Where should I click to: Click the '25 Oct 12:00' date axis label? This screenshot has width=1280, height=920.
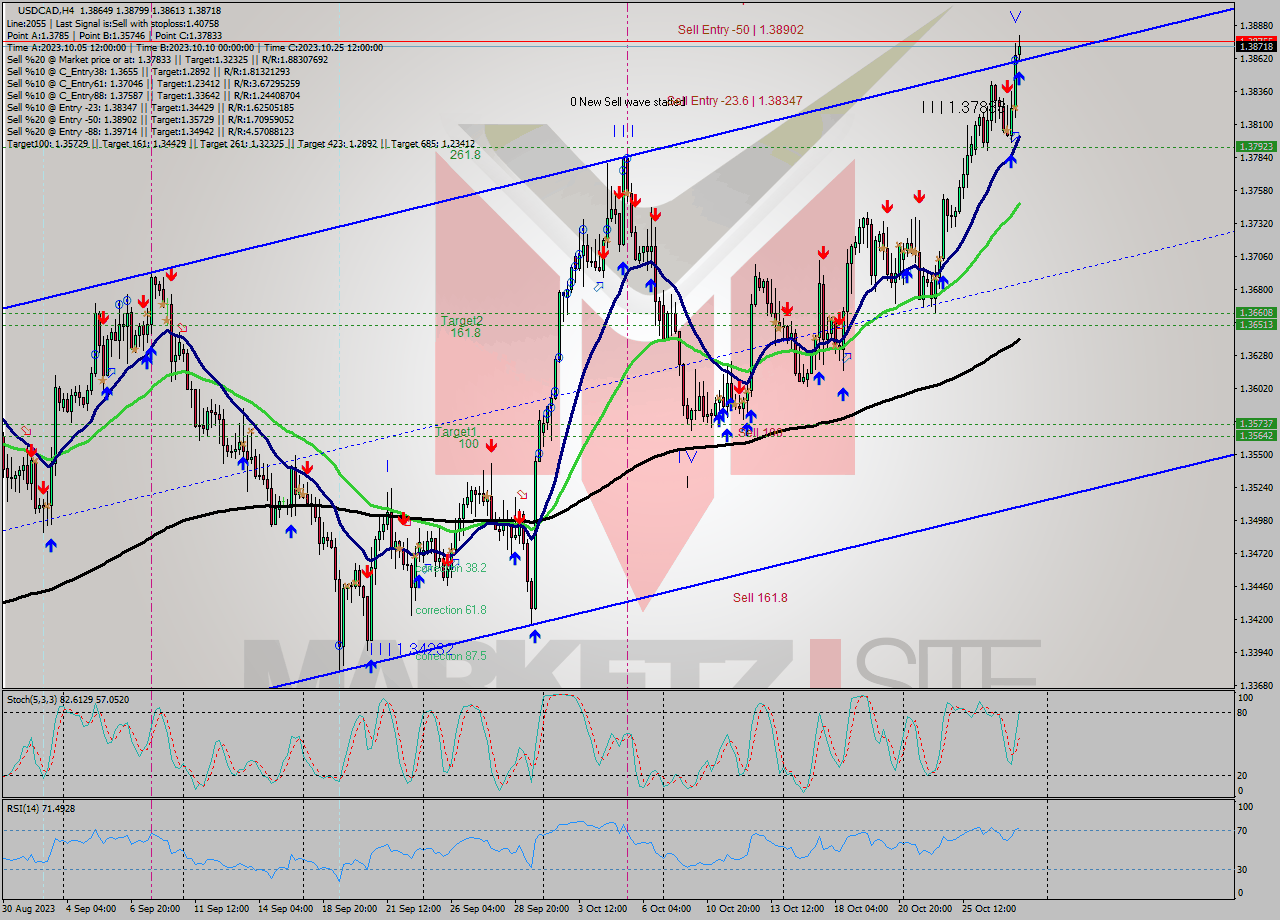click(x=990, y=909)
